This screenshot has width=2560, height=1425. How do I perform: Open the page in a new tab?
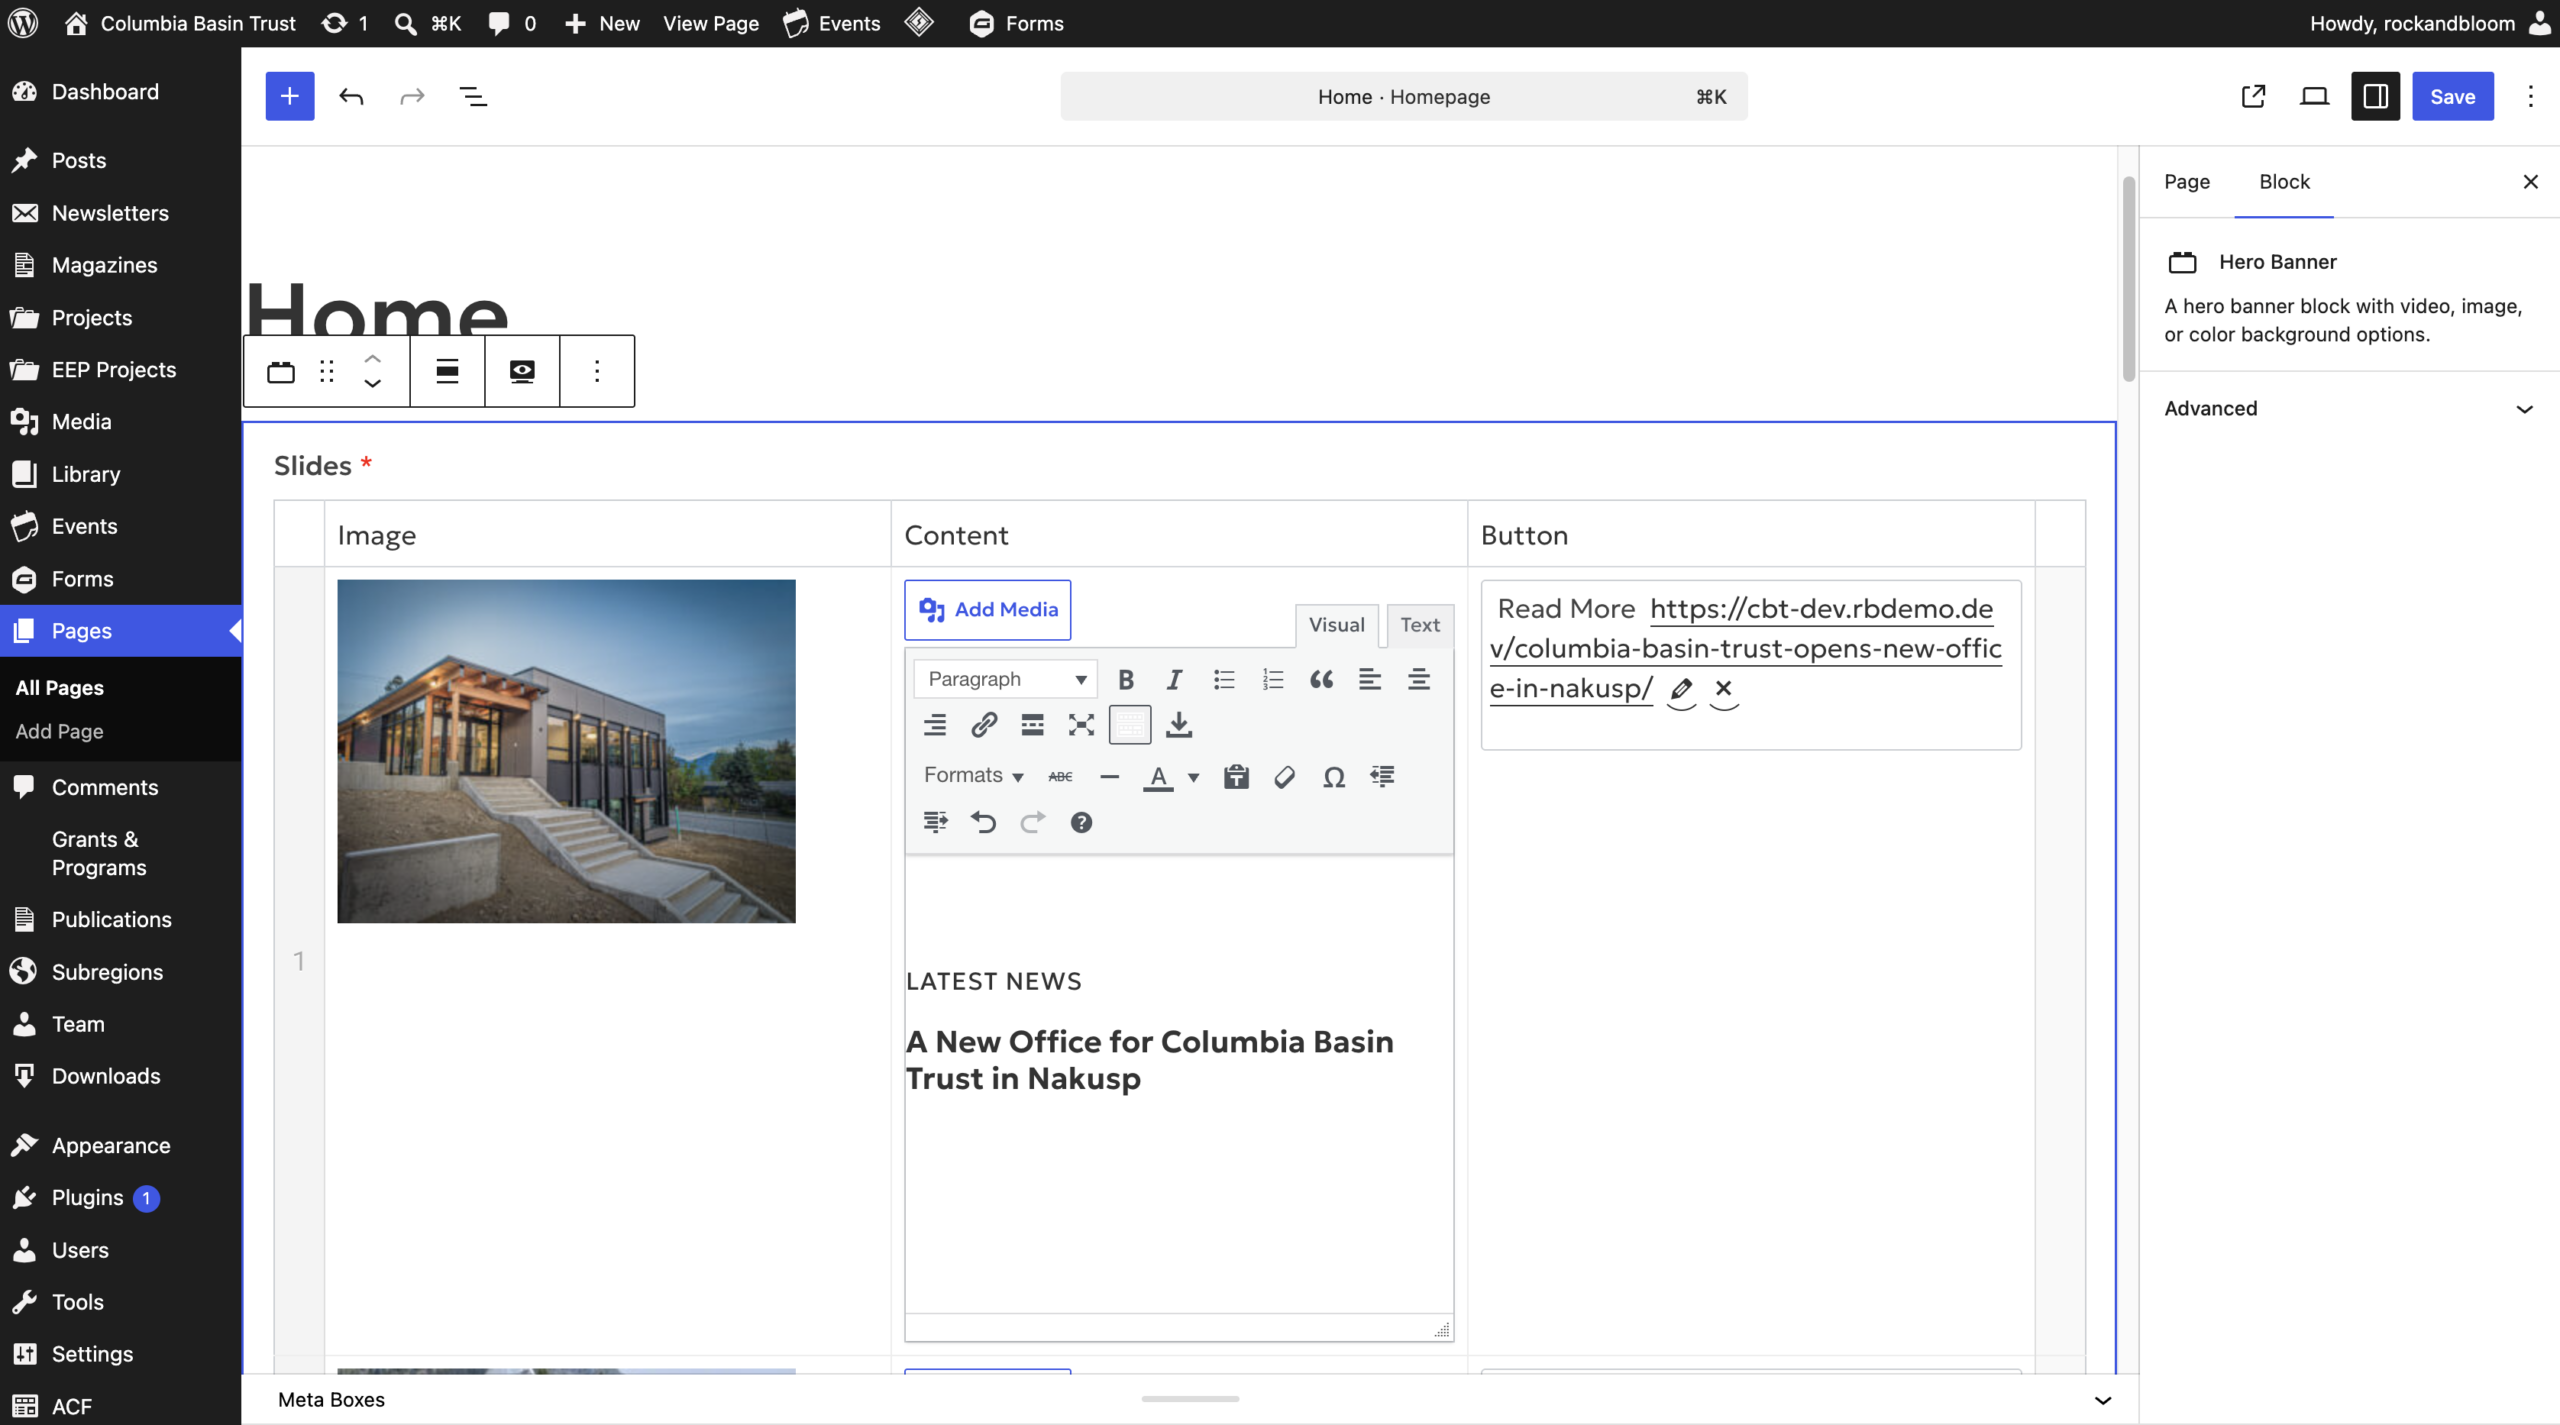point(2254,96)
